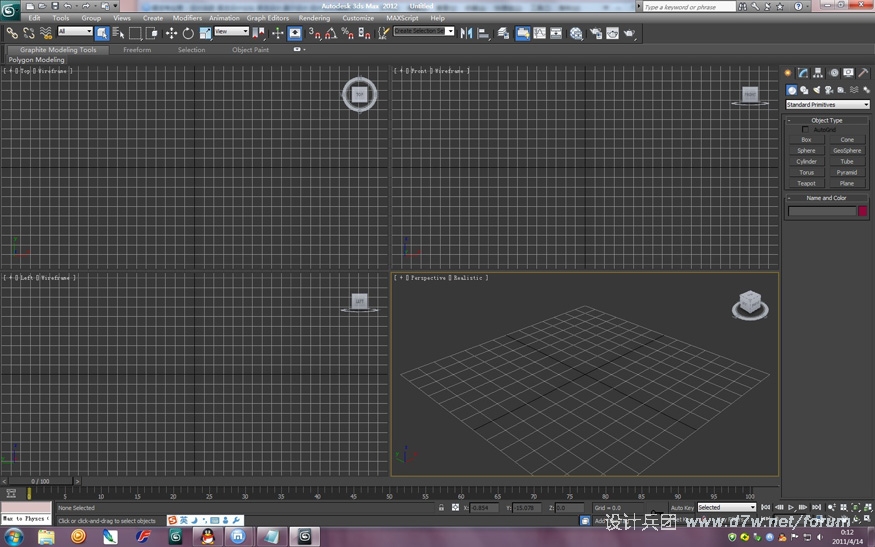Open the Curve Editor icon
Viewport: 875px width, 547px height.
[x=540, y=33]
